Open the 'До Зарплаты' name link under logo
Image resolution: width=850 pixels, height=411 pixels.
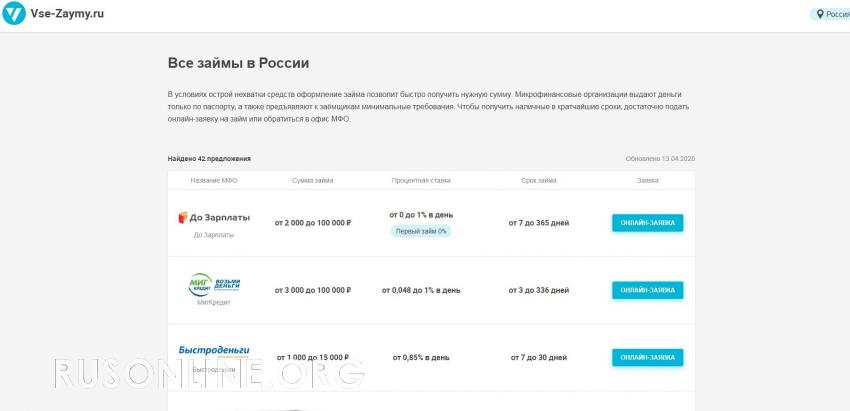point(214,235)
